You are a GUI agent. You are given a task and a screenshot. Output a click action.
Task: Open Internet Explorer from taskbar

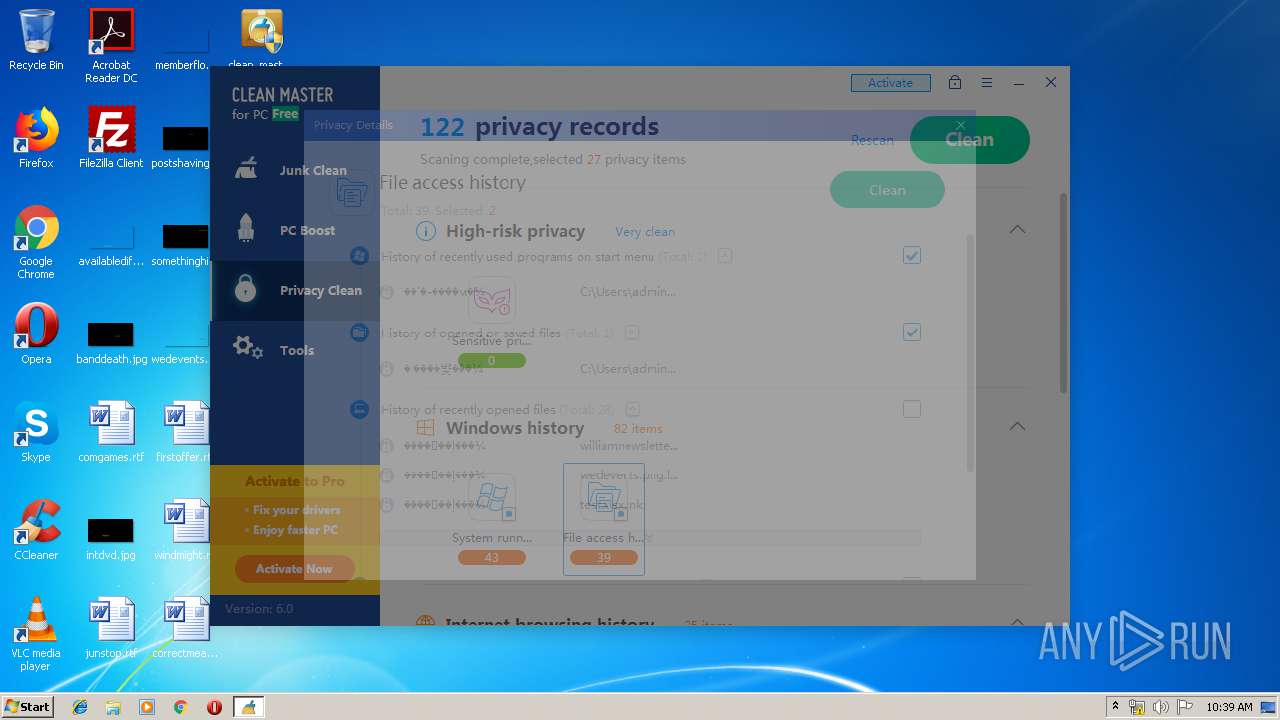[x=80, y=707]
